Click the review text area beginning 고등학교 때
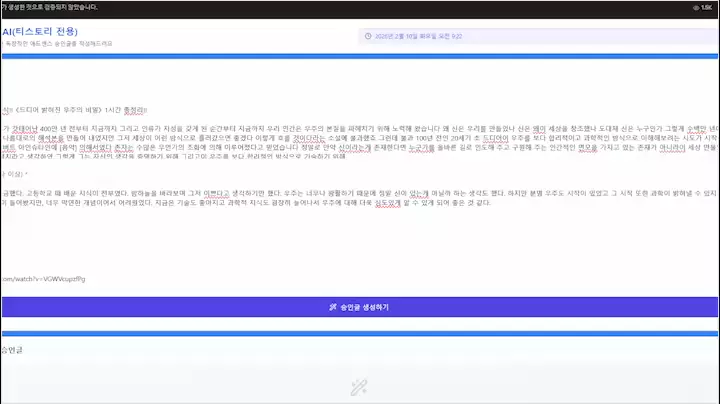The width and height of the screenshot is (720, 404). (360, 198)
